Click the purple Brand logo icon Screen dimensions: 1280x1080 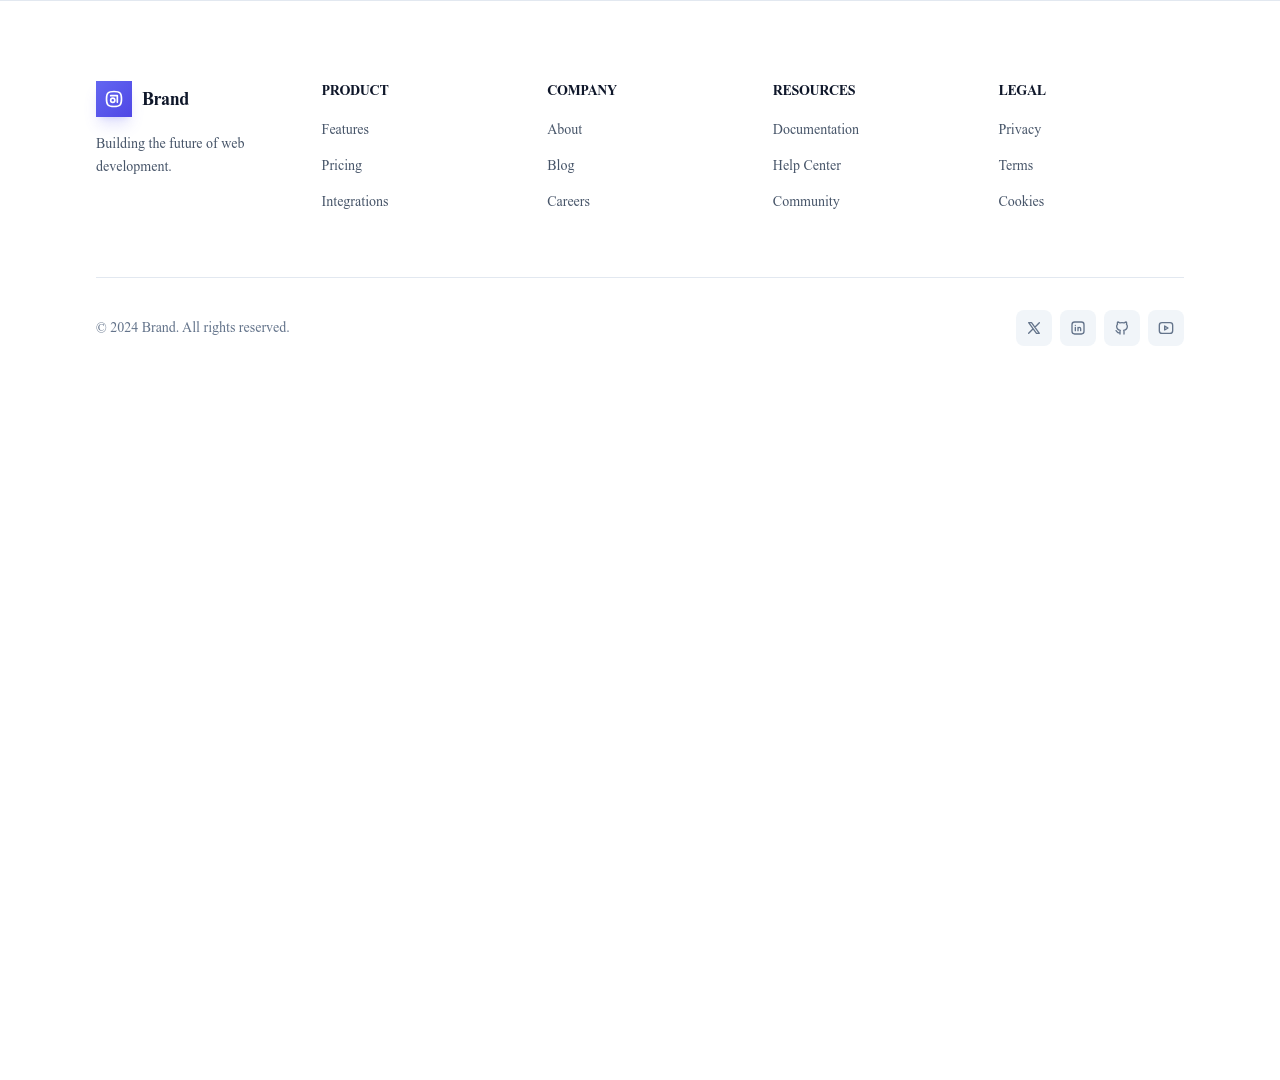(x=114, y=99)
